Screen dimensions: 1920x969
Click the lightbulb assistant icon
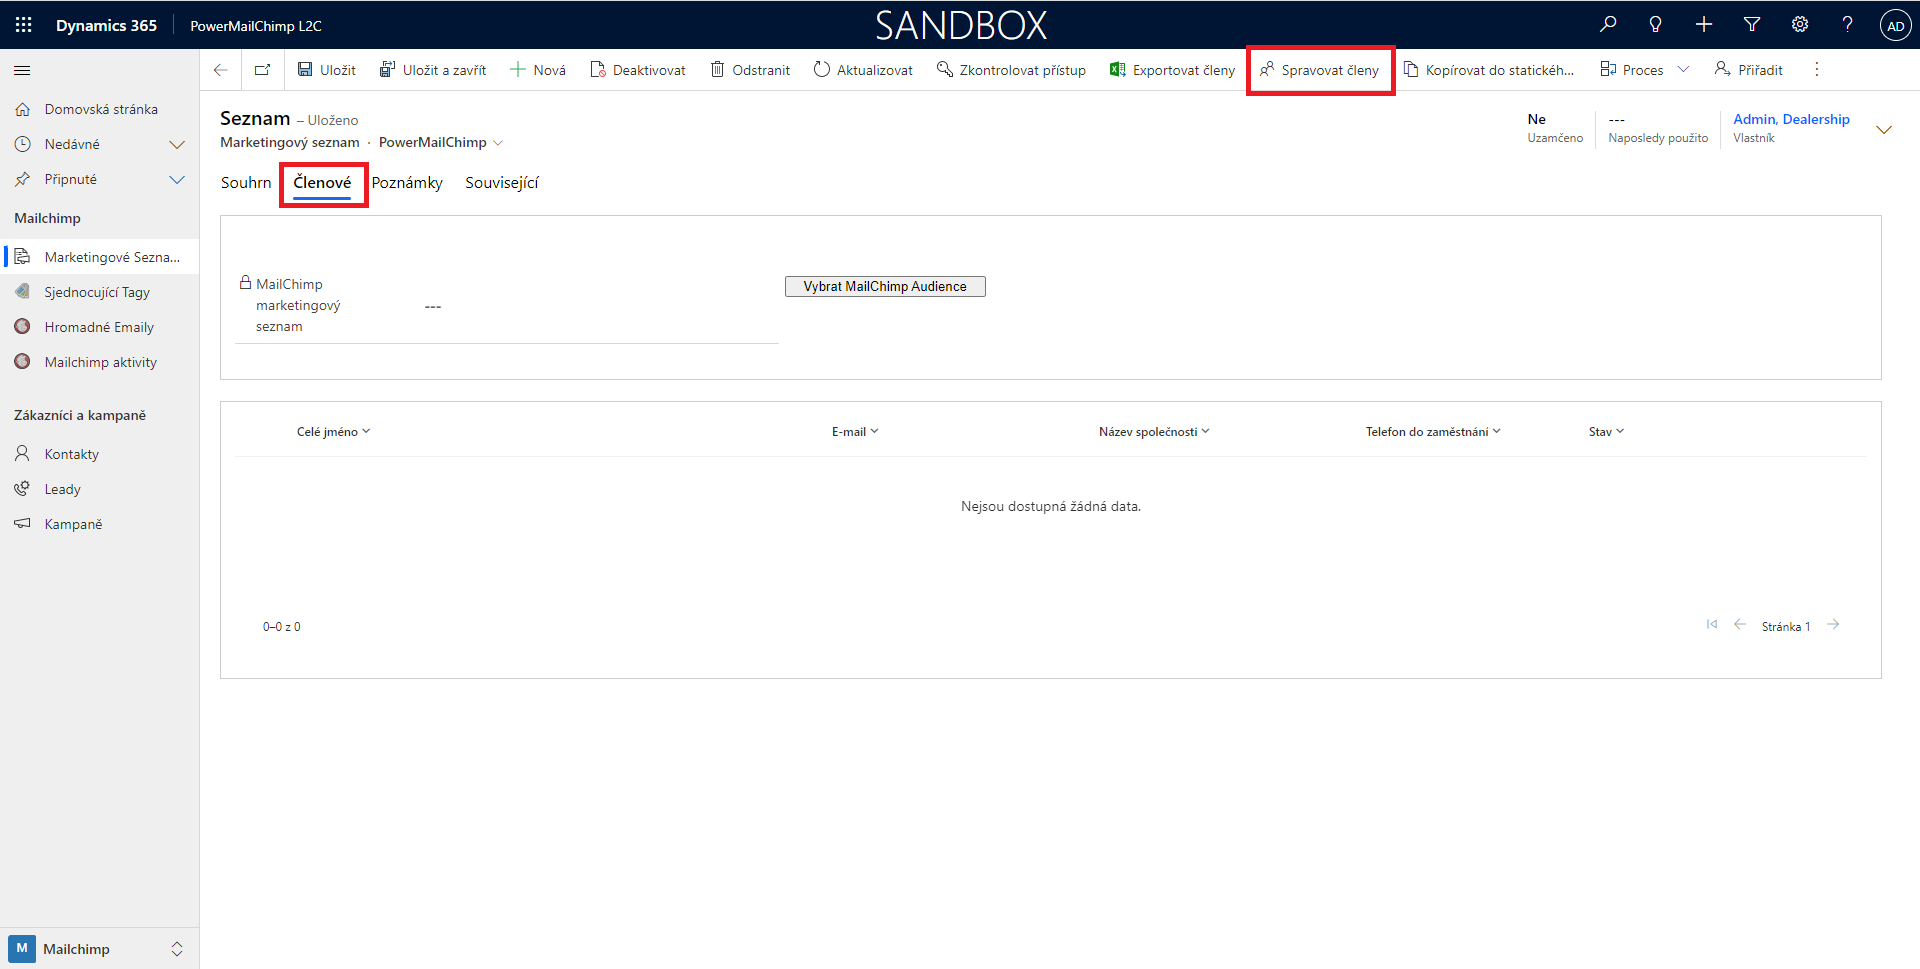1656,25
